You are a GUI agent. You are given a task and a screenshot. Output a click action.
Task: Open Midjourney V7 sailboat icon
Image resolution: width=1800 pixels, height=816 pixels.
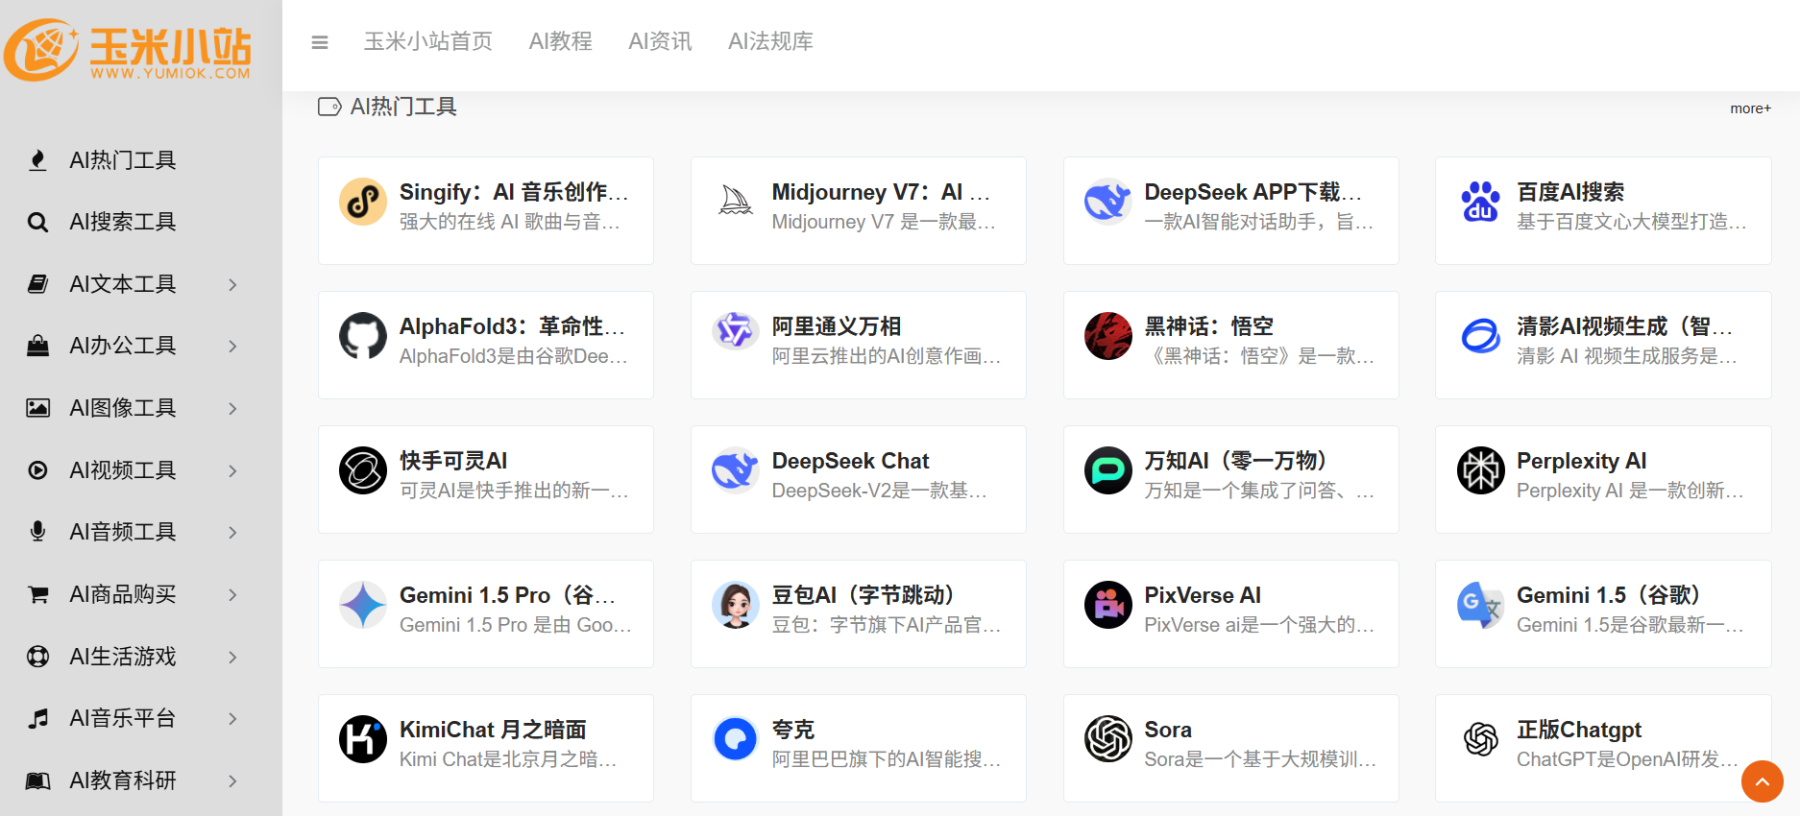click(736, 202)
